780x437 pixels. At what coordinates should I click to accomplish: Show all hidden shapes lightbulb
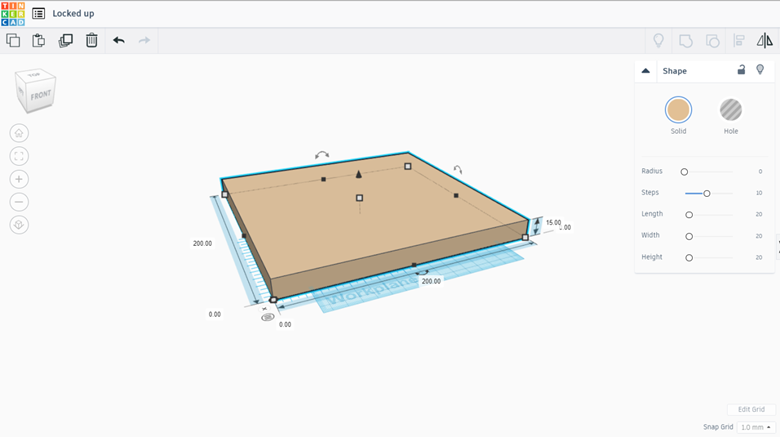658,40
